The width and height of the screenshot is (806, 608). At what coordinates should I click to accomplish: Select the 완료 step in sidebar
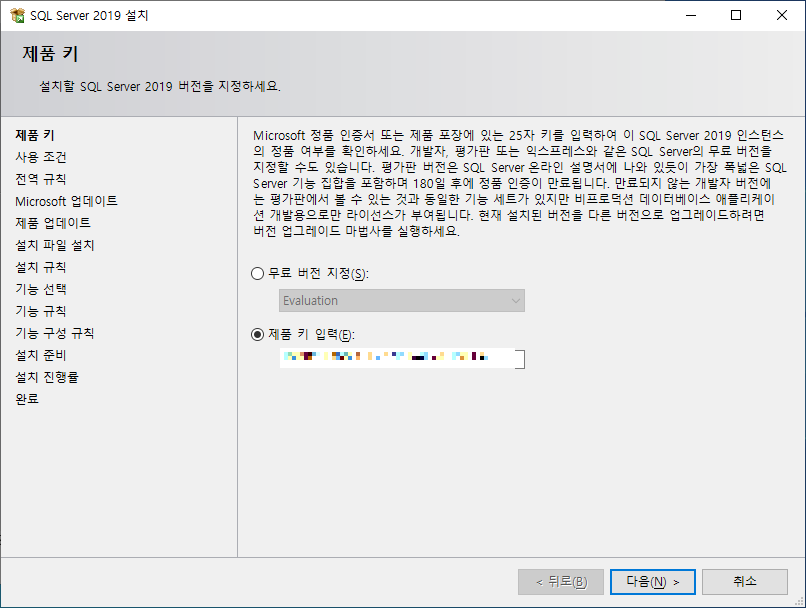pos(27,399)
